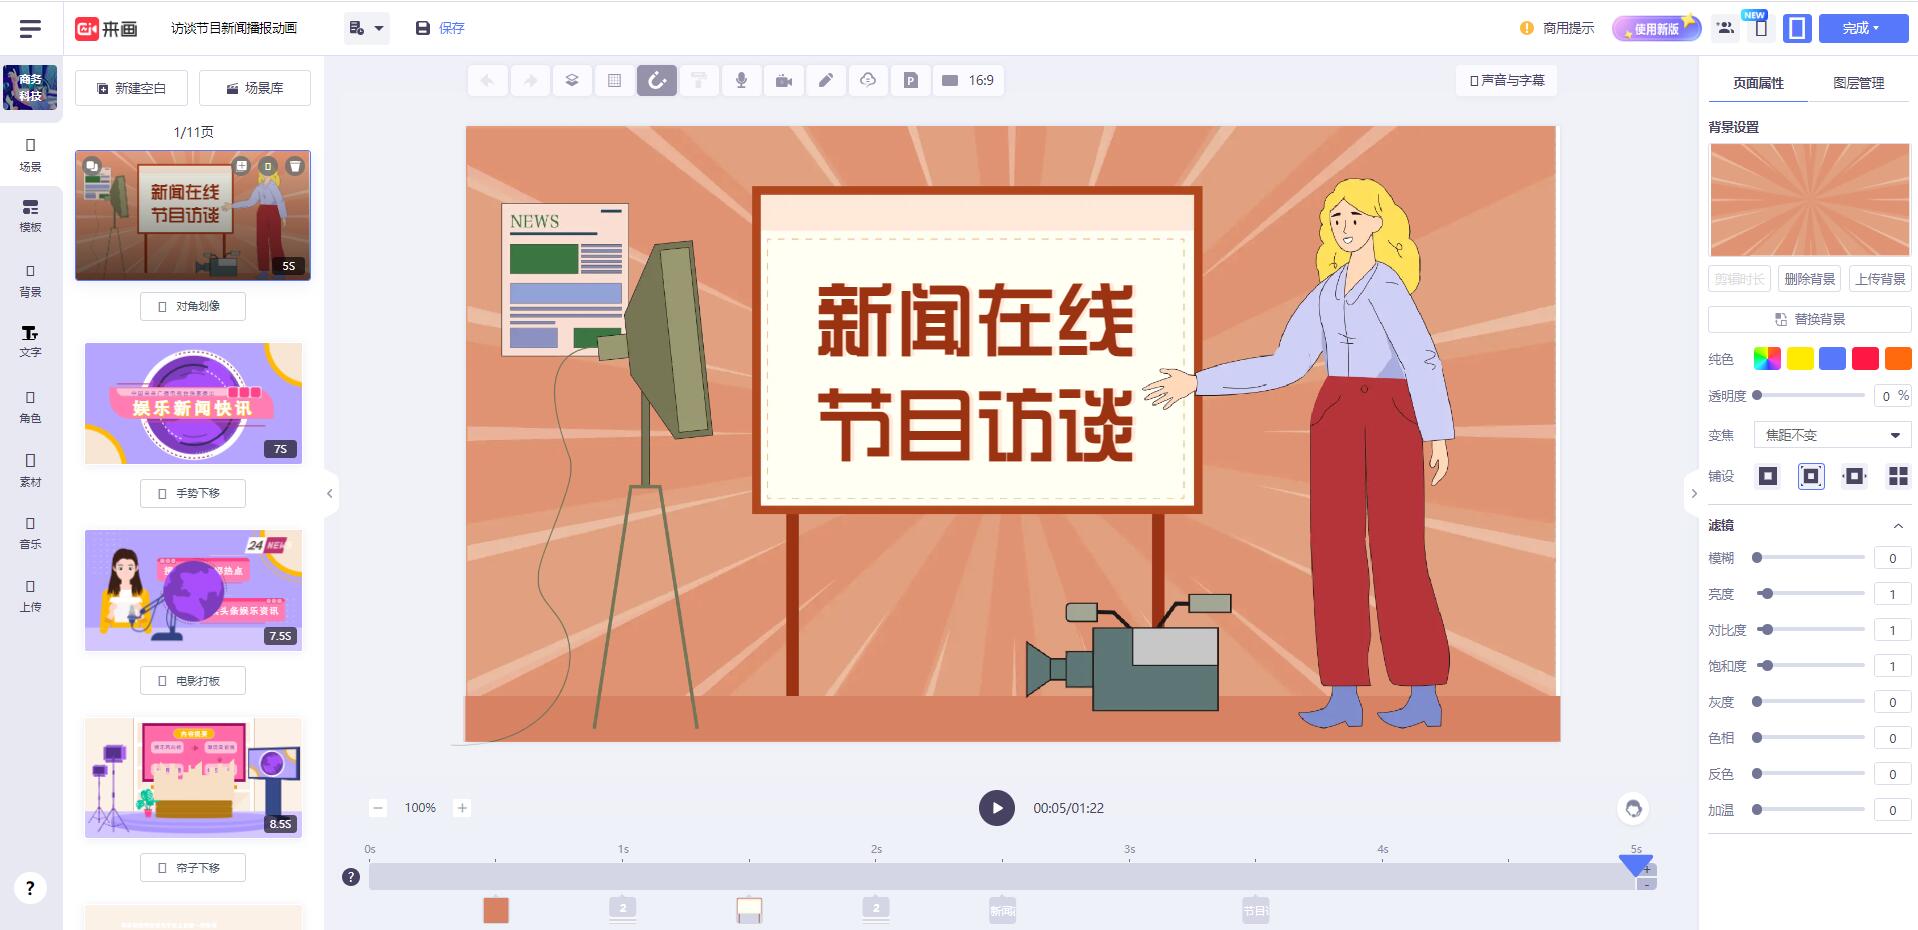Viewport: 1918px width, 930px height.
Task: Choose the blue solid color swatch
Action: (x=1832, y=358)
